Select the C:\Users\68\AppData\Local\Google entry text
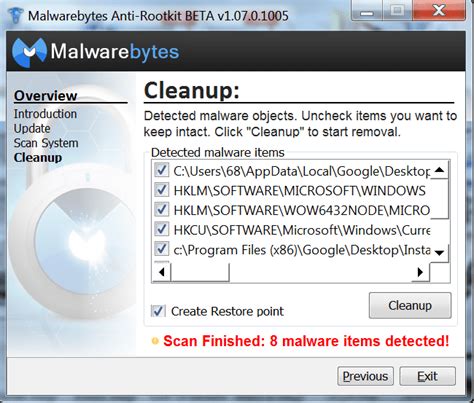Image resolution: width=474 pixels, height=403 pixels. coord(302,171)
